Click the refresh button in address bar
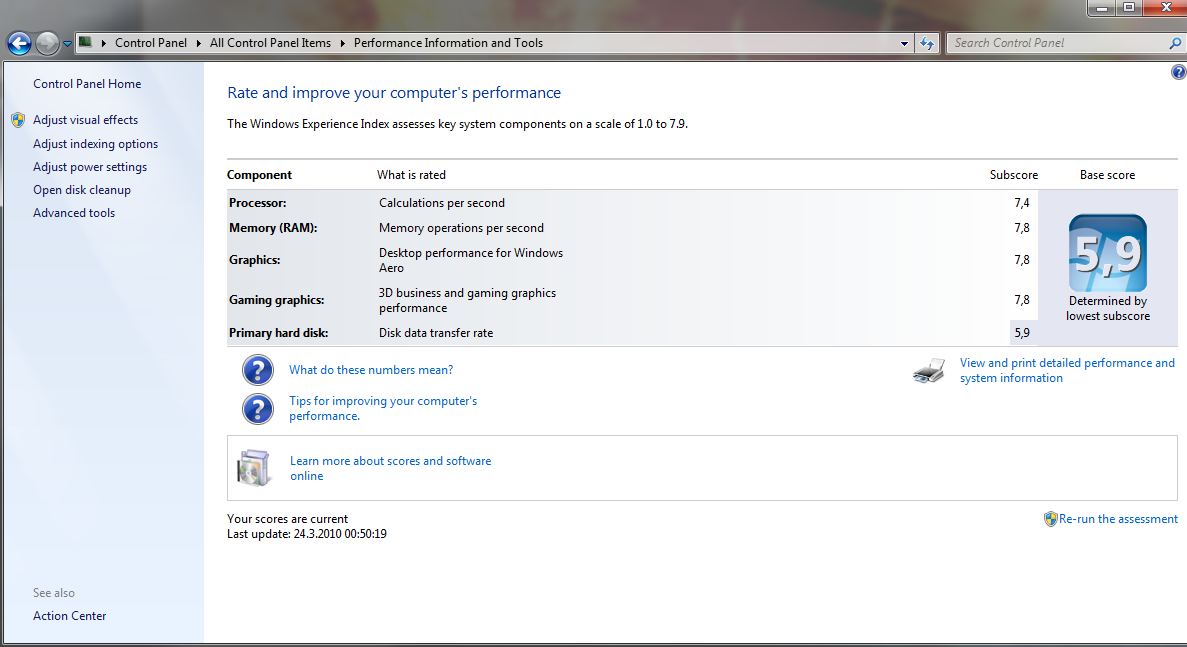Image resolution: width=1187 pixels, height=647 pixels. [927, 43]
